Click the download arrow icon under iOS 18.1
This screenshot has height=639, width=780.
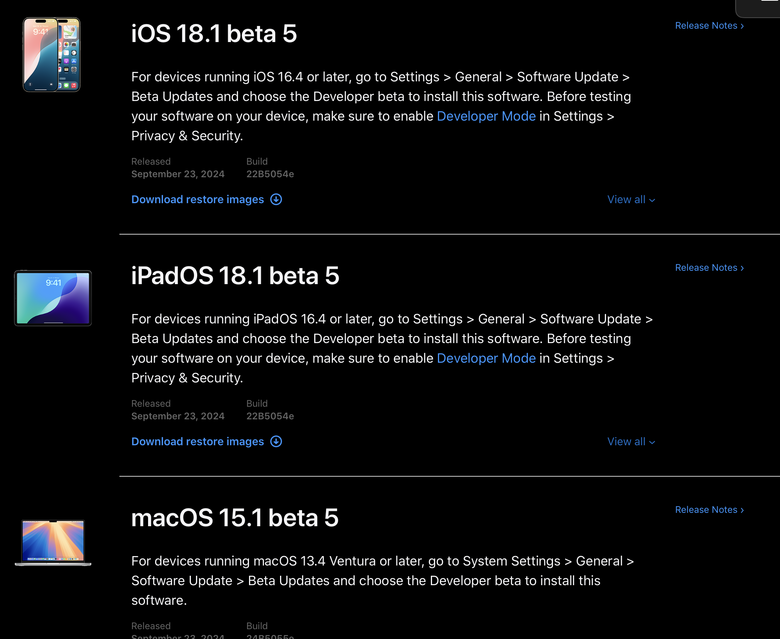[x=276, y=199]
